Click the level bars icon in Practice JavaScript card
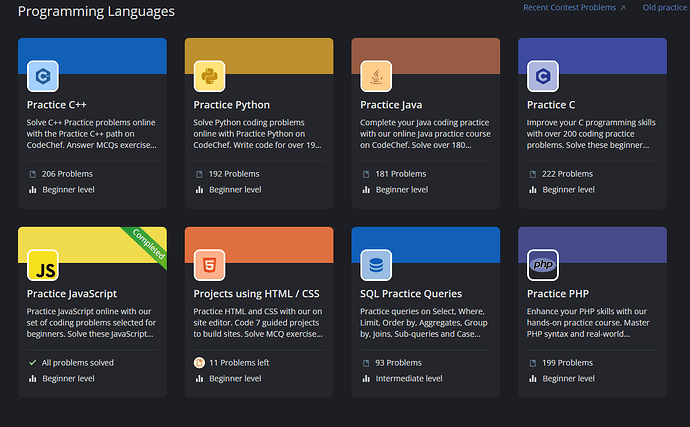The image size is (690, 427). (x=33, y=379)
